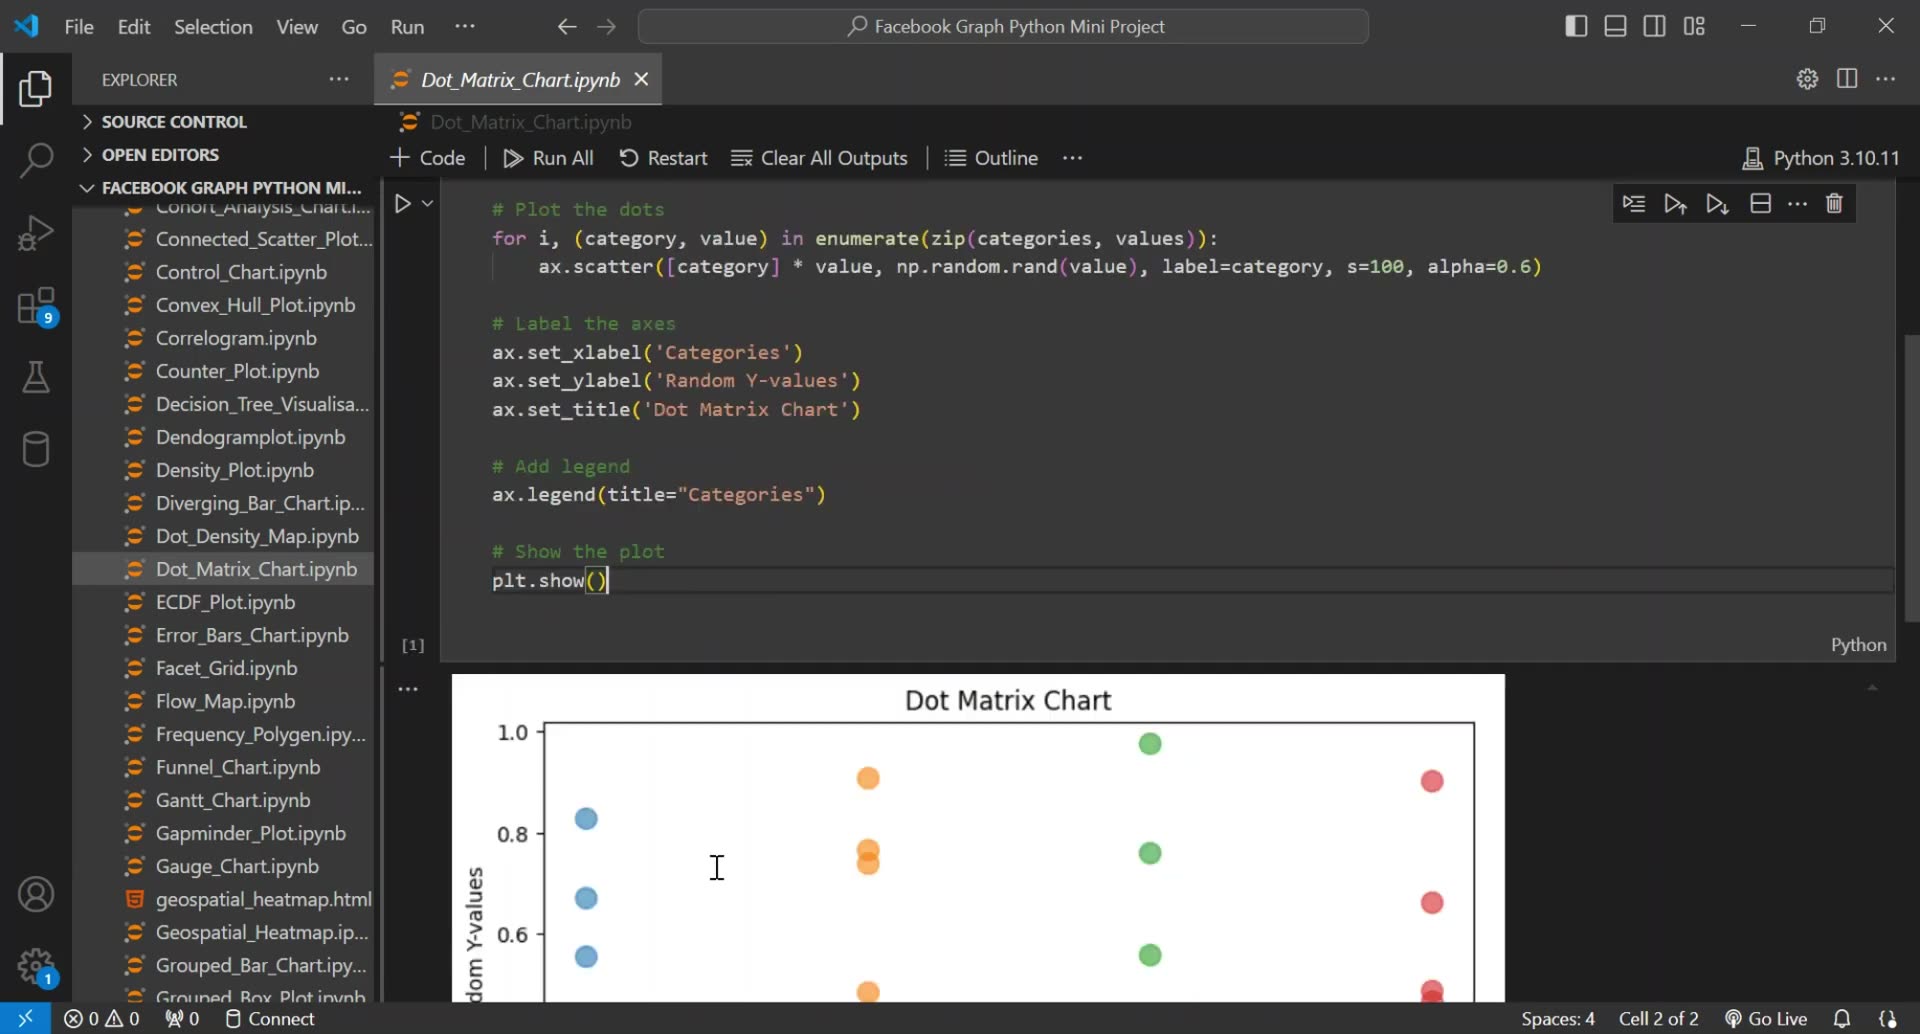Open settings gear in editor toolbar
This screenshot has height=1034, width=1920.
pos(1807,79)
